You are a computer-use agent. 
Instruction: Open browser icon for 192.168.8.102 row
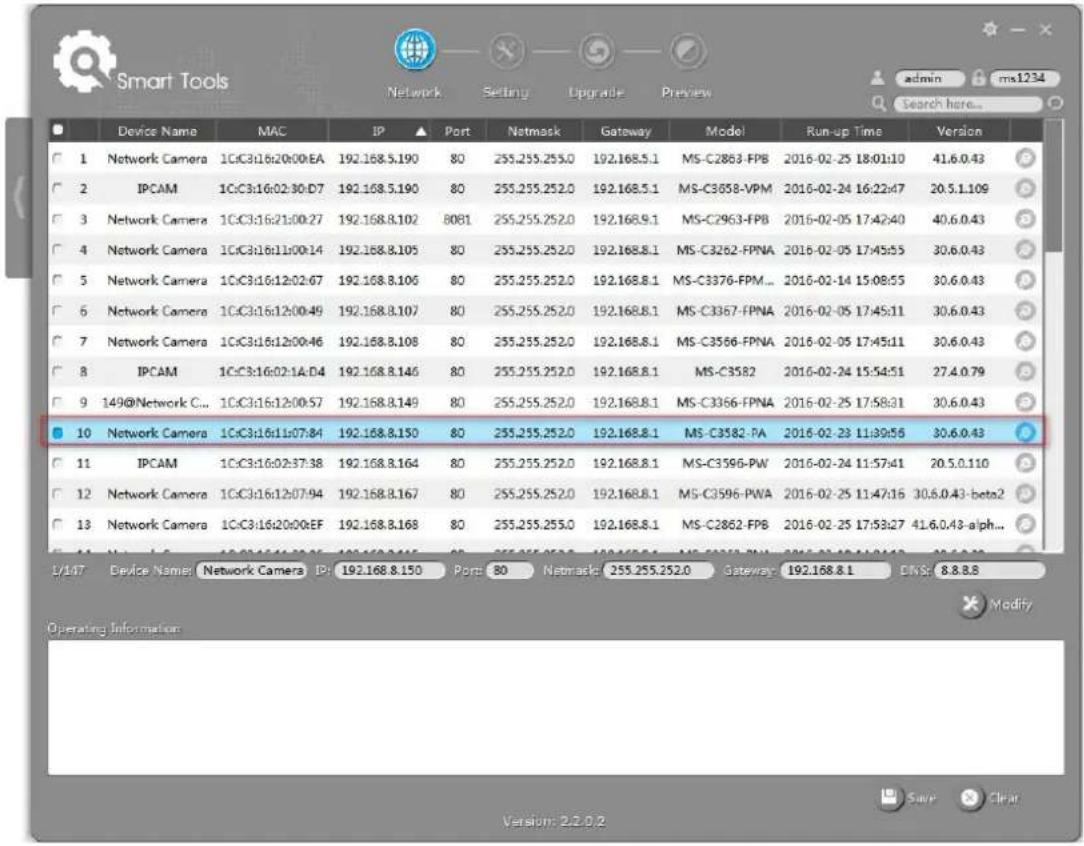pos(1025,219)
